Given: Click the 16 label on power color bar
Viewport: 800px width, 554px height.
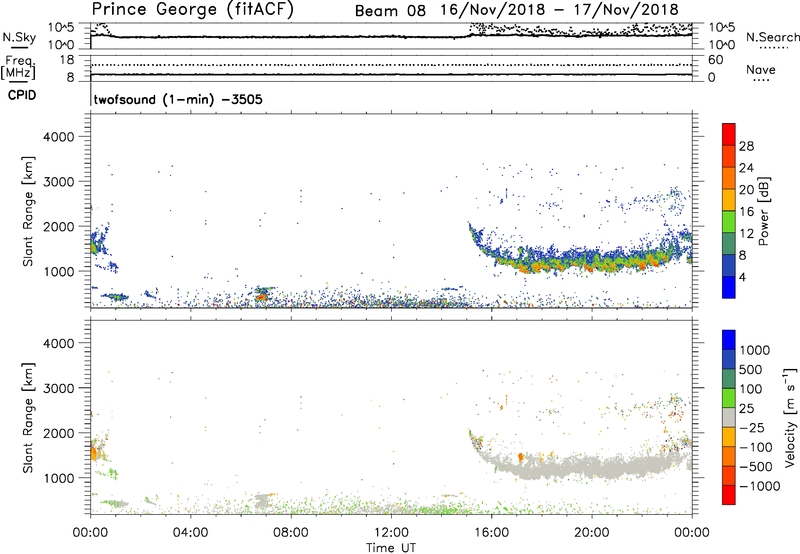Looking at the screenshot, I should click(746, 212).
